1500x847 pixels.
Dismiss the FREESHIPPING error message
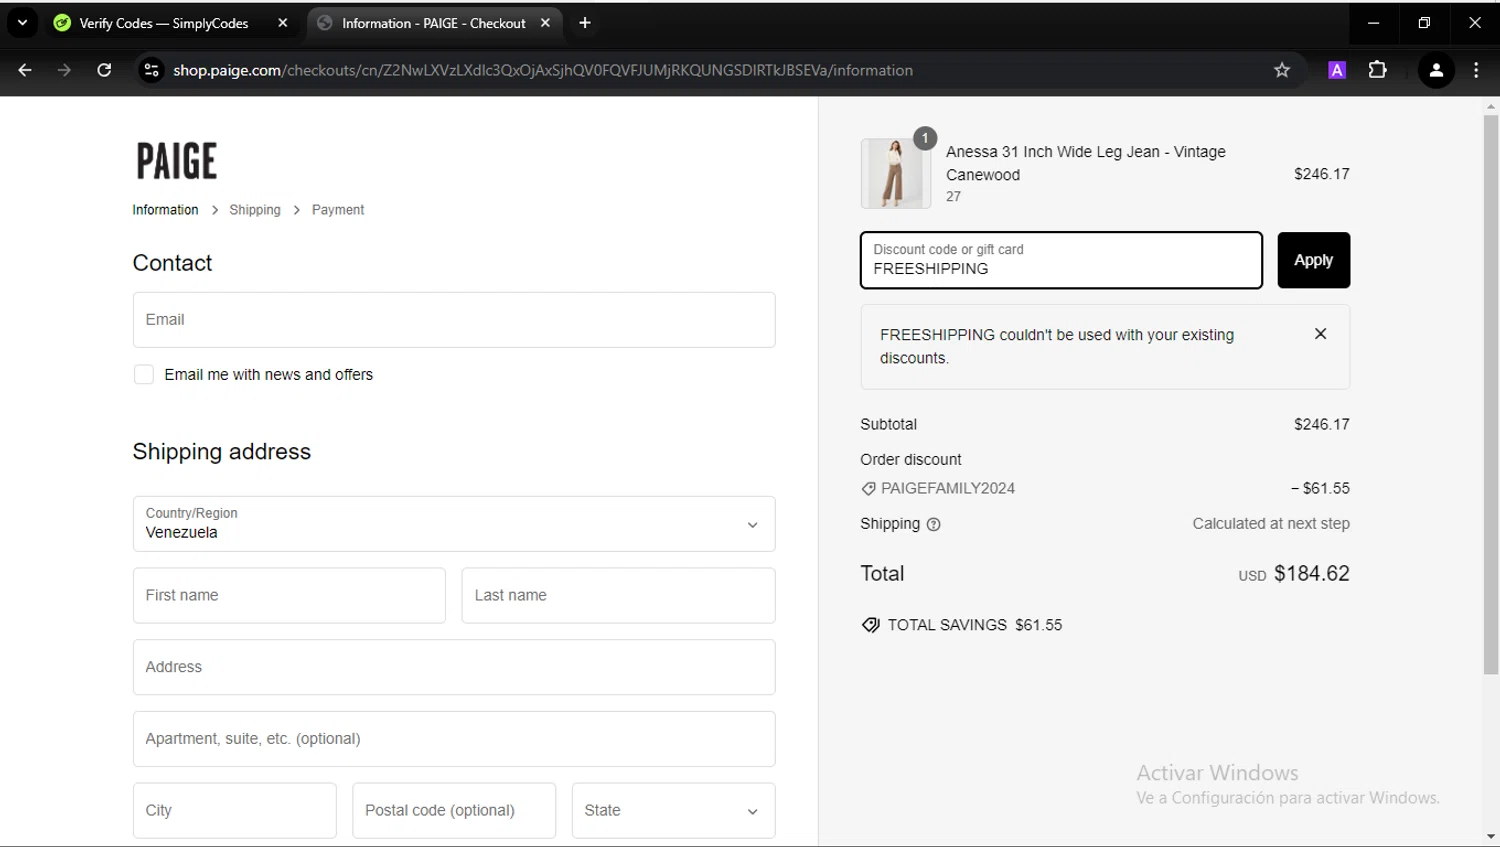(1320, 334)
